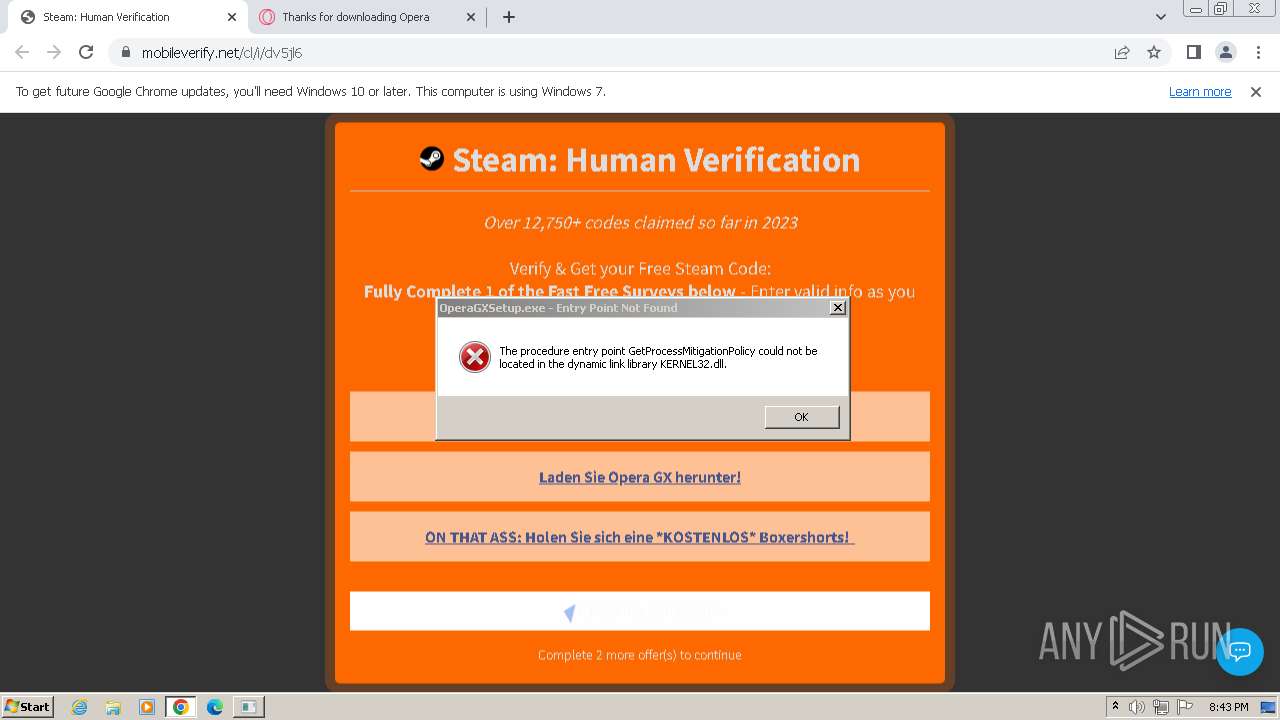Click the 'Complete 2 more offer(s) to continue' text
The image size is (1280, 720).
(x=640, y=655)
